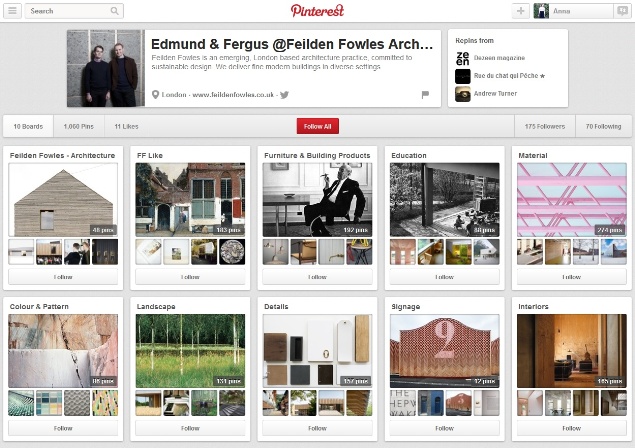The height and width of the screenshot is (448, 635).
Task: Click the search magnifier icon
Action: tap(115, 11)
